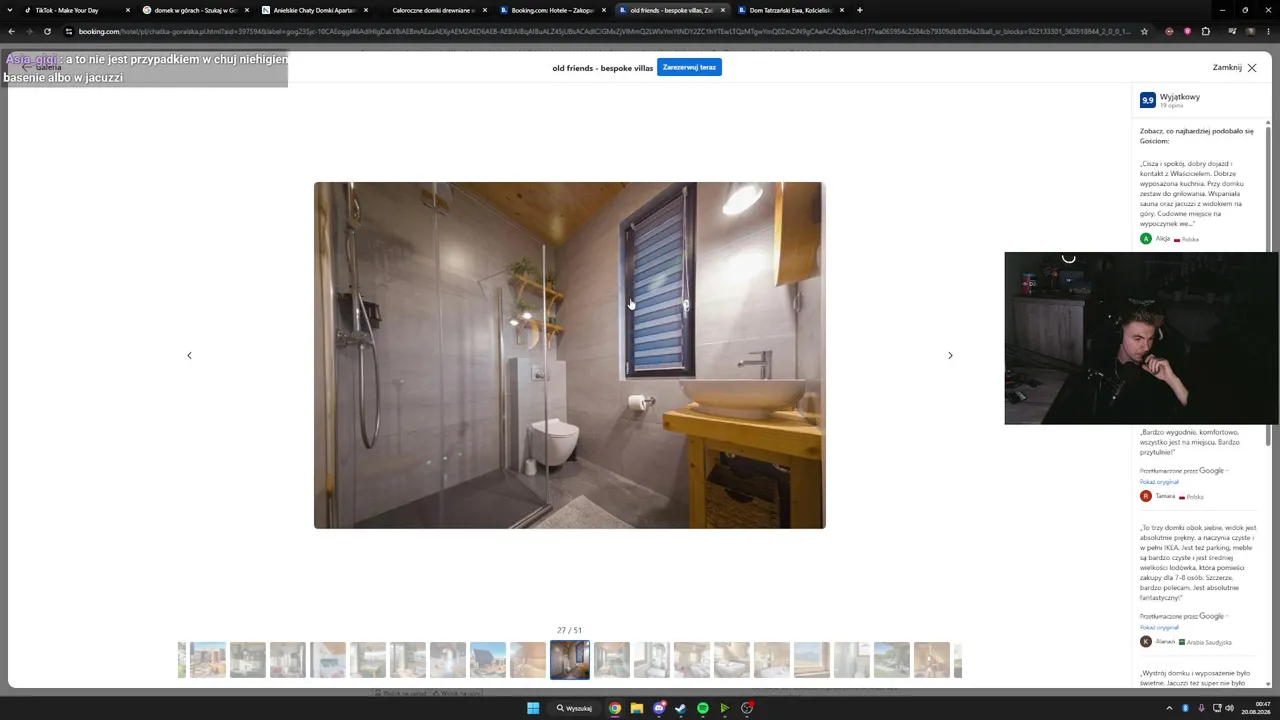Click the main bathroom photo

click(569, 355)
